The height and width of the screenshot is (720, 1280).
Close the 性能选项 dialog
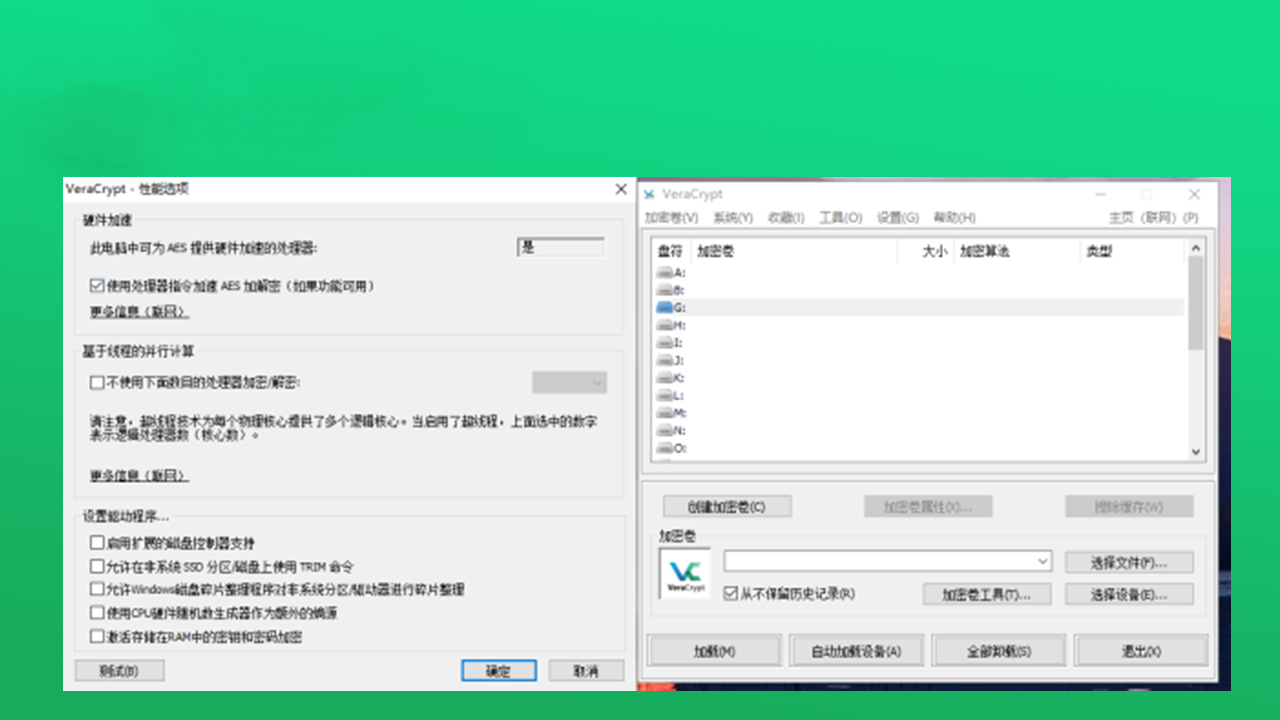tap(620, 189)
